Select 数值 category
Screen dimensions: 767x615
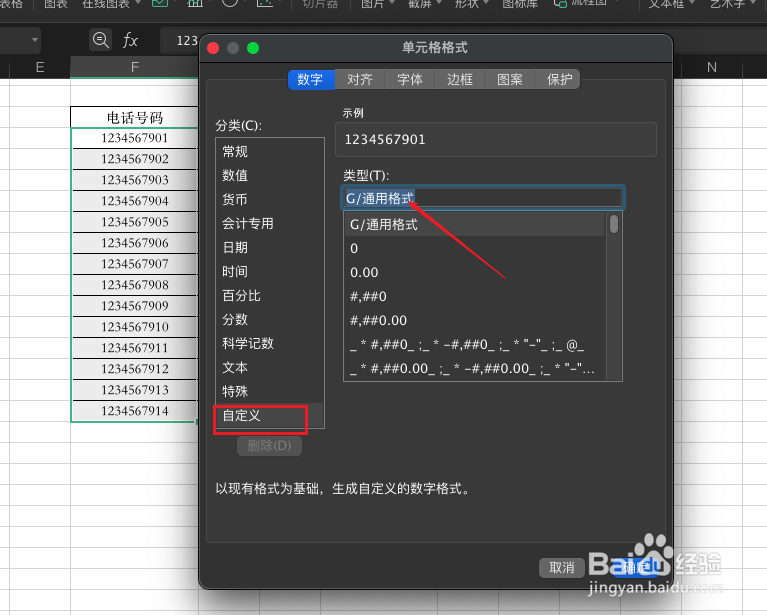pos(269,176)
